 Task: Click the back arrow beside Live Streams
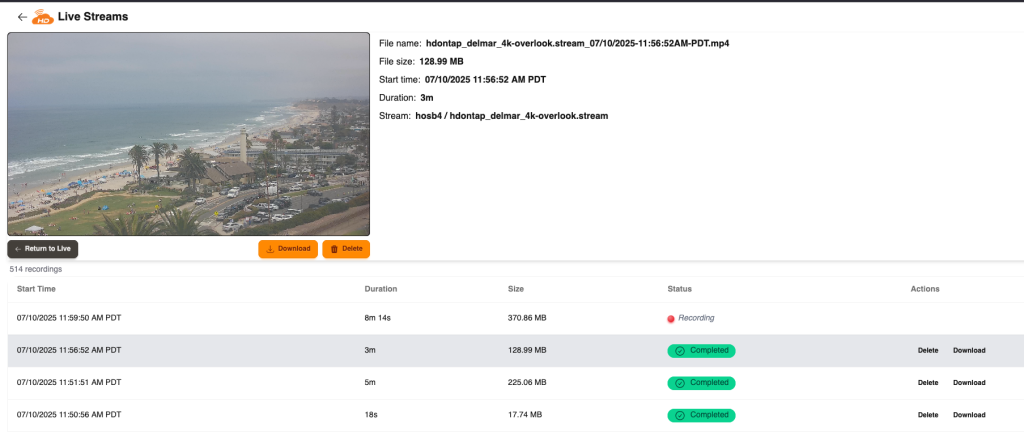(x=22, y=17)
